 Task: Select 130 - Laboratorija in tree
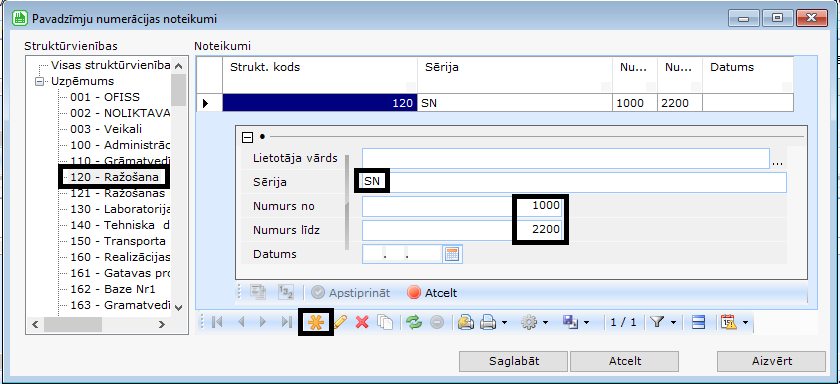pyautogui.click(x=120, y=209)
